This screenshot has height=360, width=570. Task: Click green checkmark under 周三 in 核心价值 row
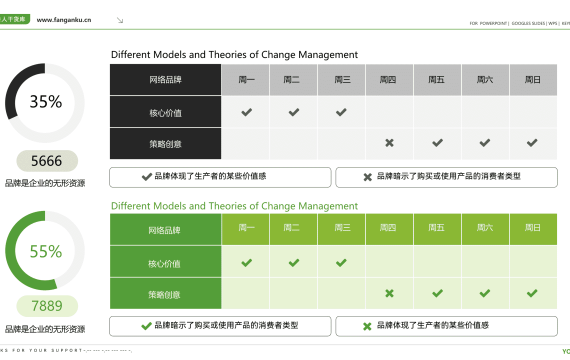pyautogui.click(x=341, y=262)
